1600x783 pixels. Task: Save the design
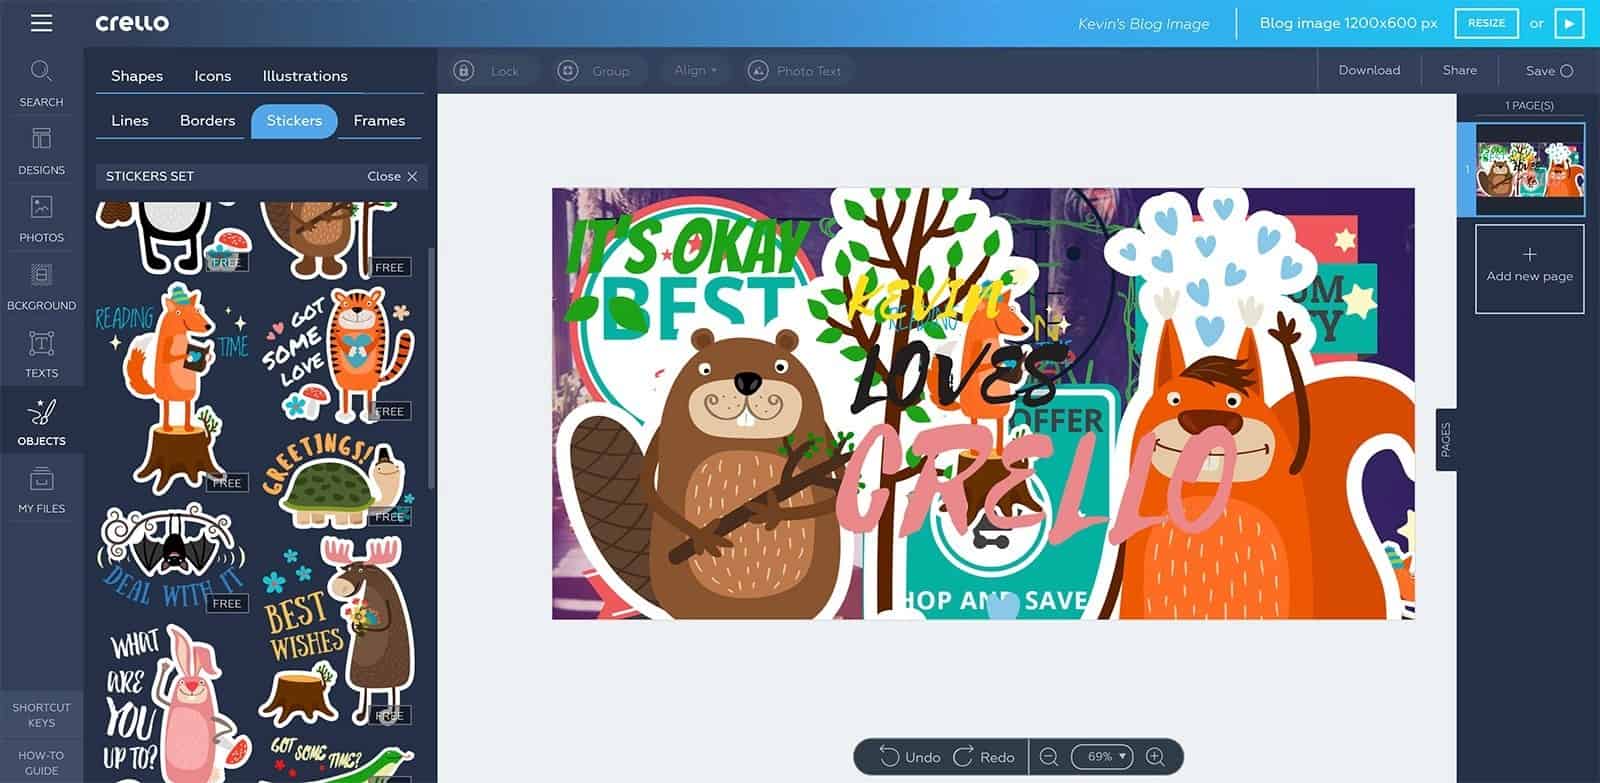click(x=1549, y=70)
